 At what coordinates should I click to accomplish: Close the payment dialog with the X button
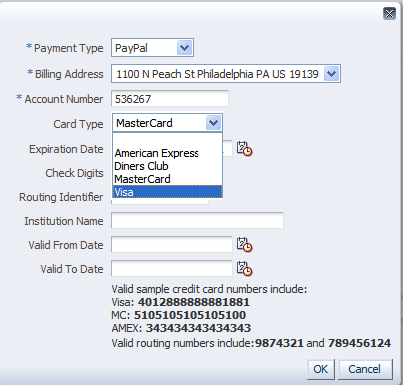(389, 14)
